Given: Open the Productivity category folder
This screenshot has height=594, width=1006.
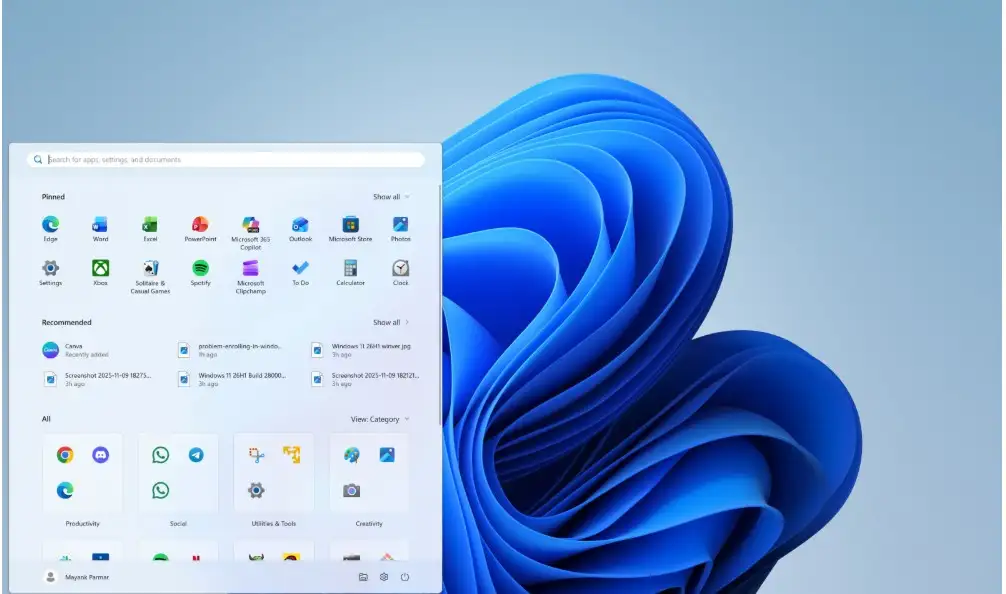Looking at the screenshot, I should pyautogui.click(x=83, y=475).
